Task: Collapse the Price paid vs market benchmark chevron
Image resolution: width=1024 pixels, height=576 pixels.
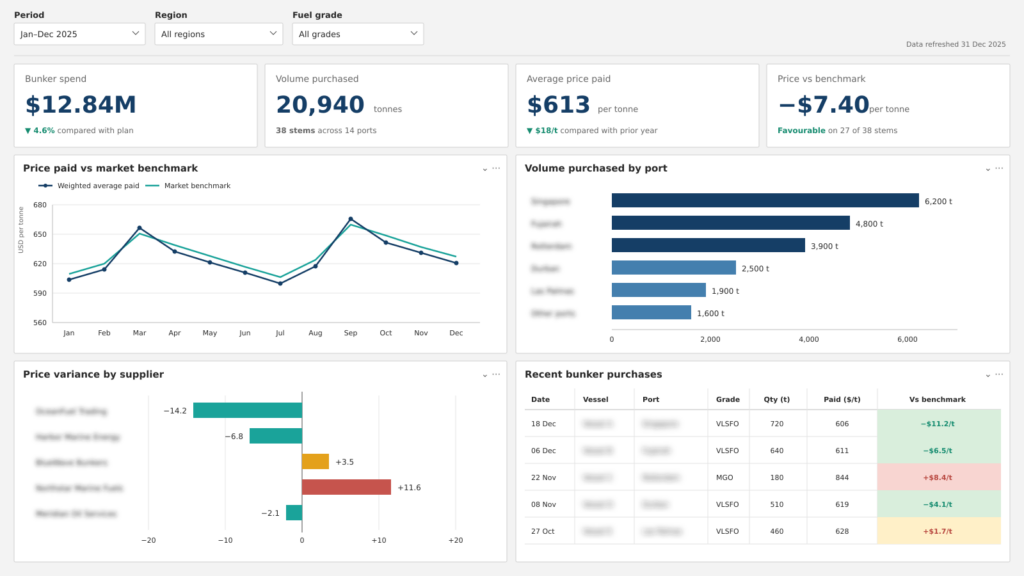Action: 485,169
